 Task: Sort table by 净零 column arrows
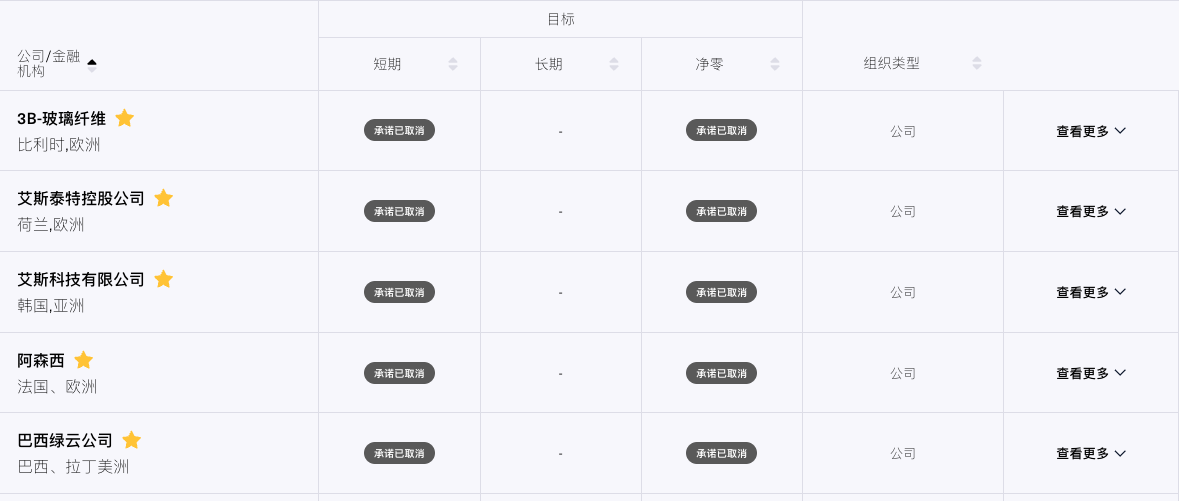(x=774, y=64)
